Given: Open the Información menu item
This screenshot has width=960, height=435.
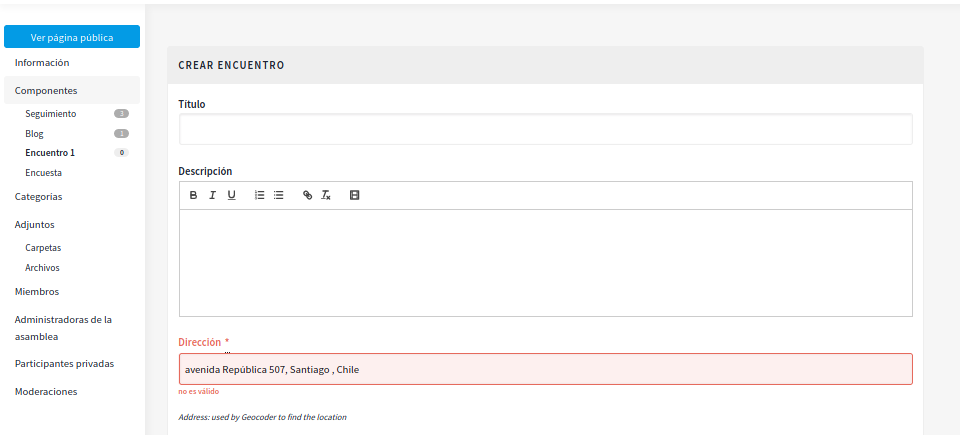Looking at the screenshot, I should click(x=42, y=62).
